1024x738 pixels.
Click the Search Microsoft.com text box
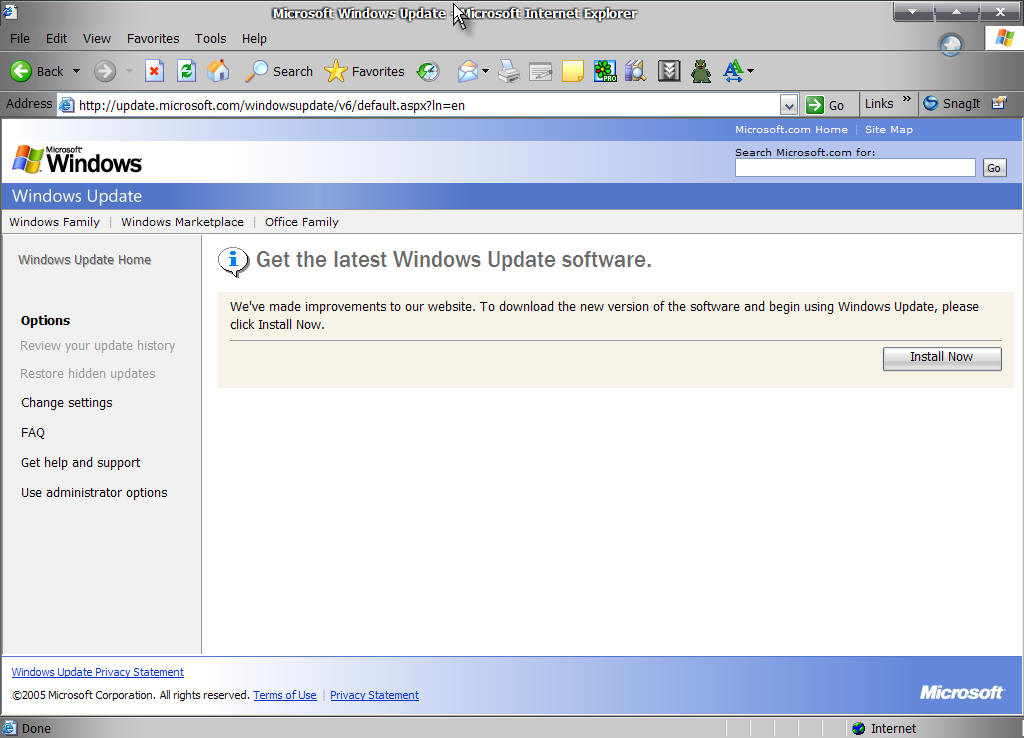pos(855,168)
